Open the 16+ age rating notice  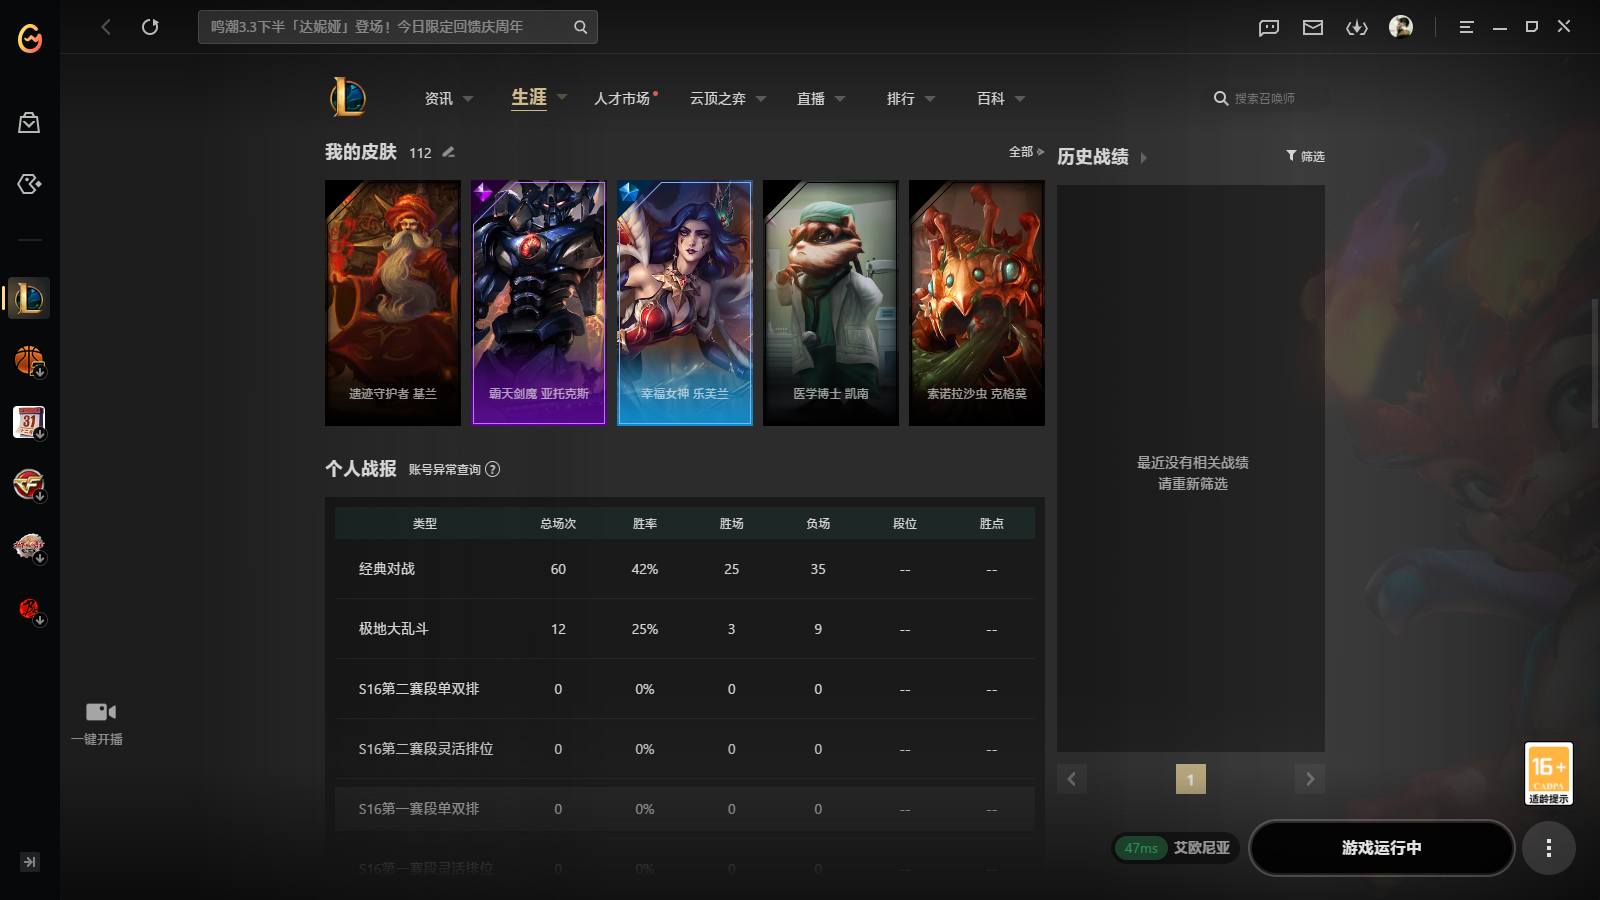point(1548,773)
